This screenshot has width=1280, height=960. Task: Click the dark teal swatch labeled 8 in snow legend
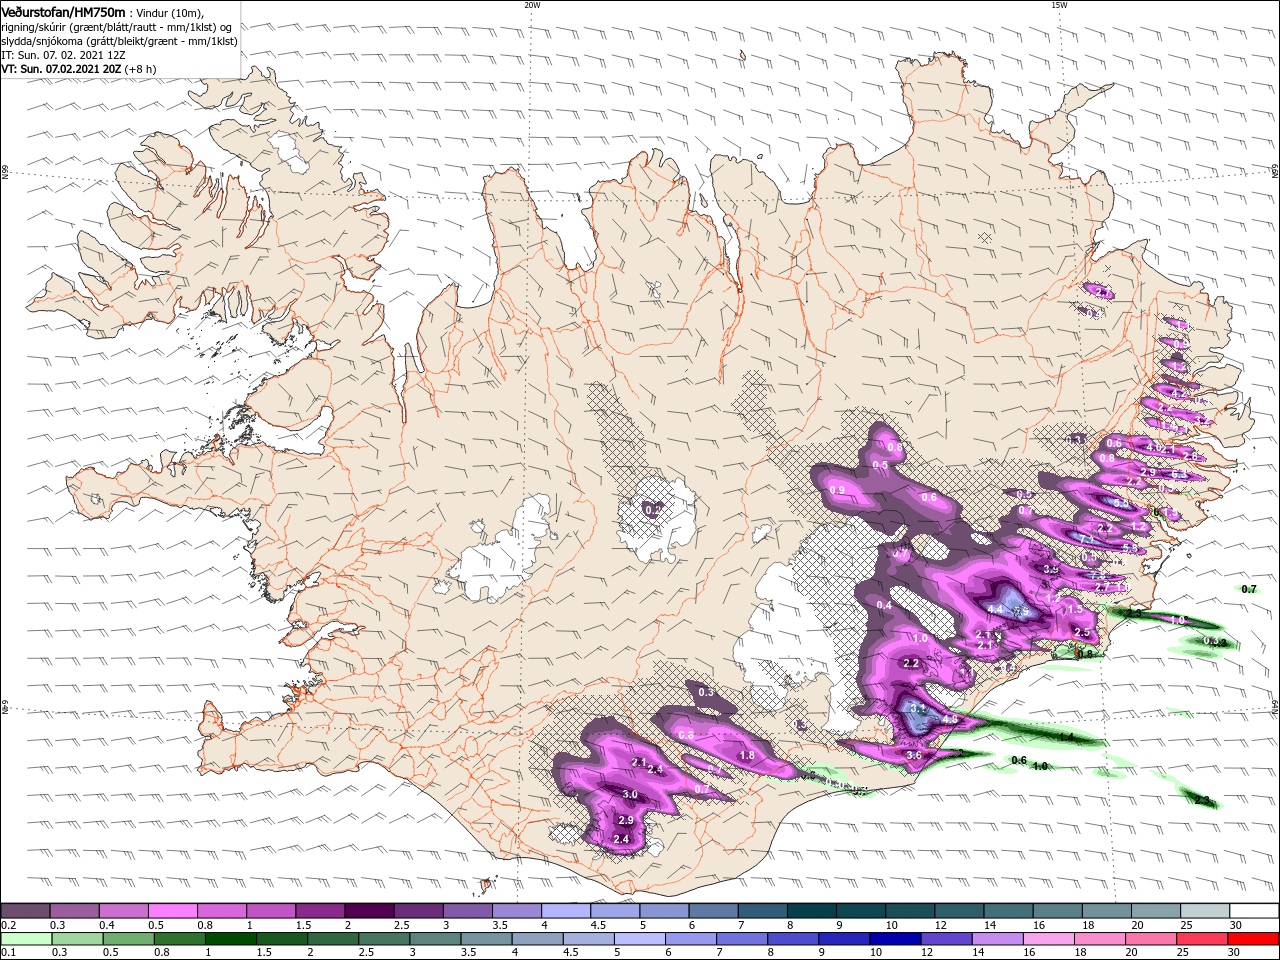click(811, 911)
